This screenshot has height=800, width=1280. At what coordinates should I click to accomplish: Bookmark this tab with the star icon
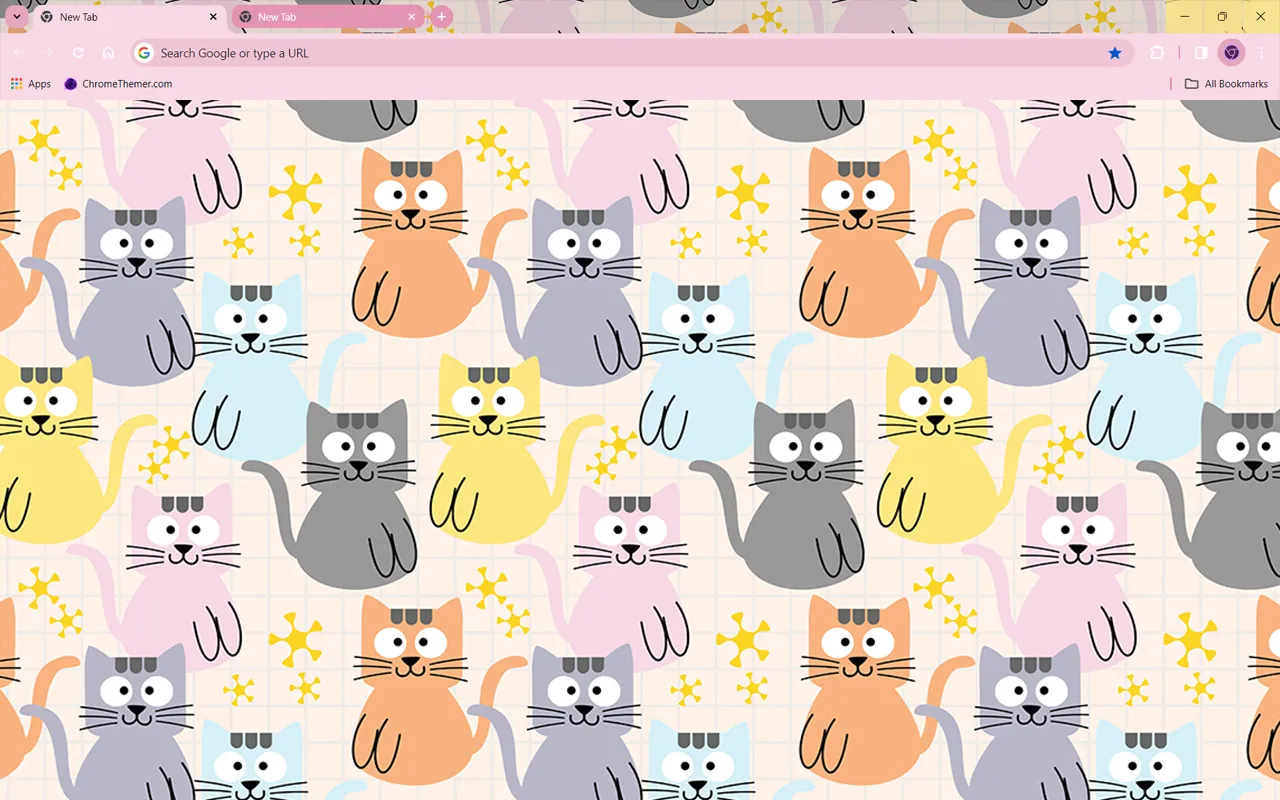click(1115, 53)
